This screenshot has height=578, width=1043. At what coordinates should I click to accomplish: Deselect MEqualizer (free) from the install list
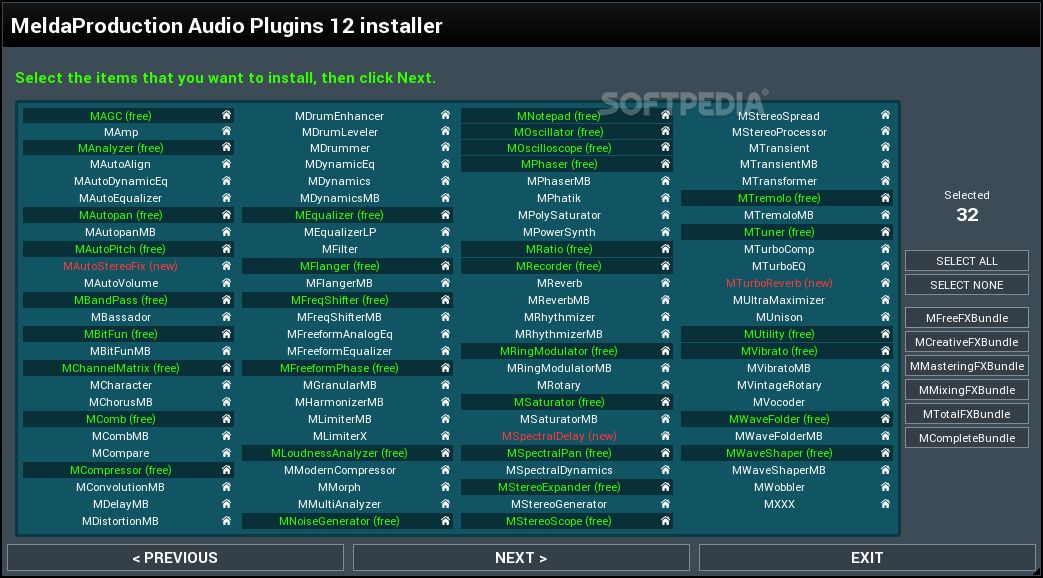click(340, 216)
